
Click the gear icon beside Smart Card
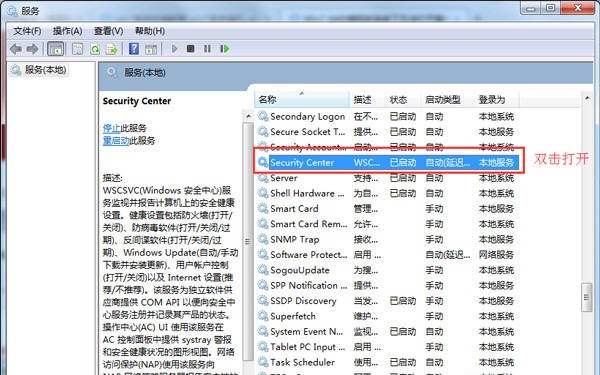(262, 208)
